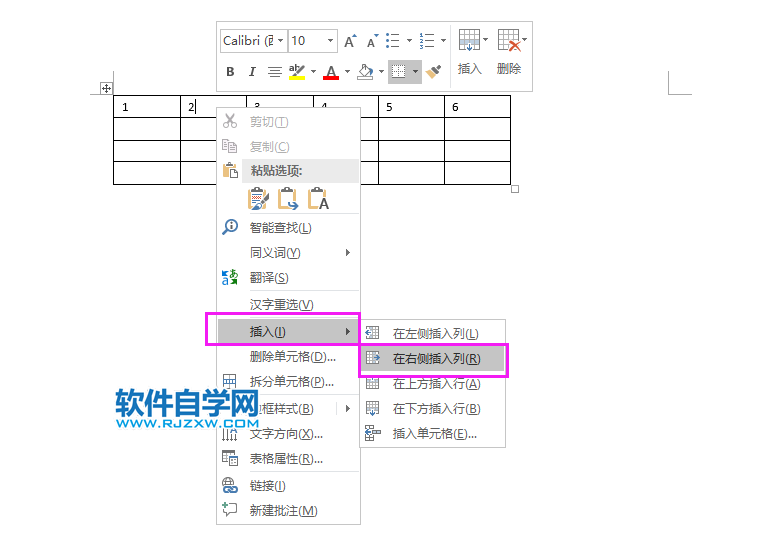Viewport: 782px width, 541px height.
Task: Choose 在上方插入行(A) from submenu
Action: (433, 383)
